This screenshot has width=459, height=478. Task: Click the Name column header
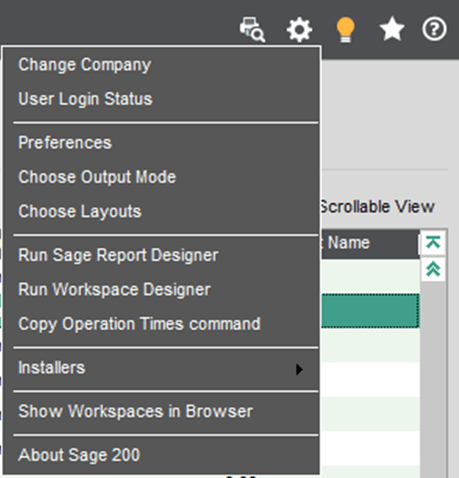click(x=370, y=243)
